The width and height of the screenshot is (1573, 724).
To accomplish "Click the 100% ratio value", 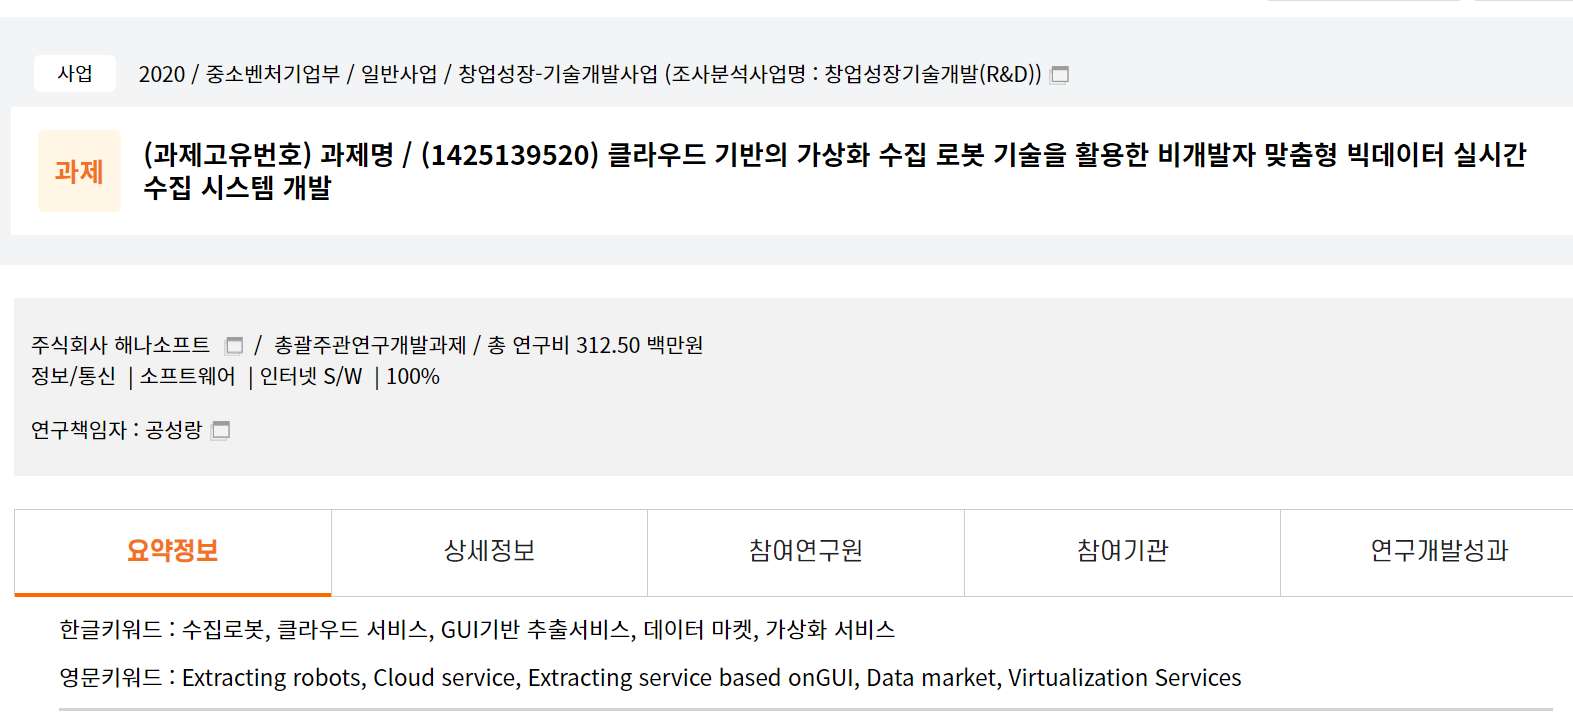I will [413, 377].
